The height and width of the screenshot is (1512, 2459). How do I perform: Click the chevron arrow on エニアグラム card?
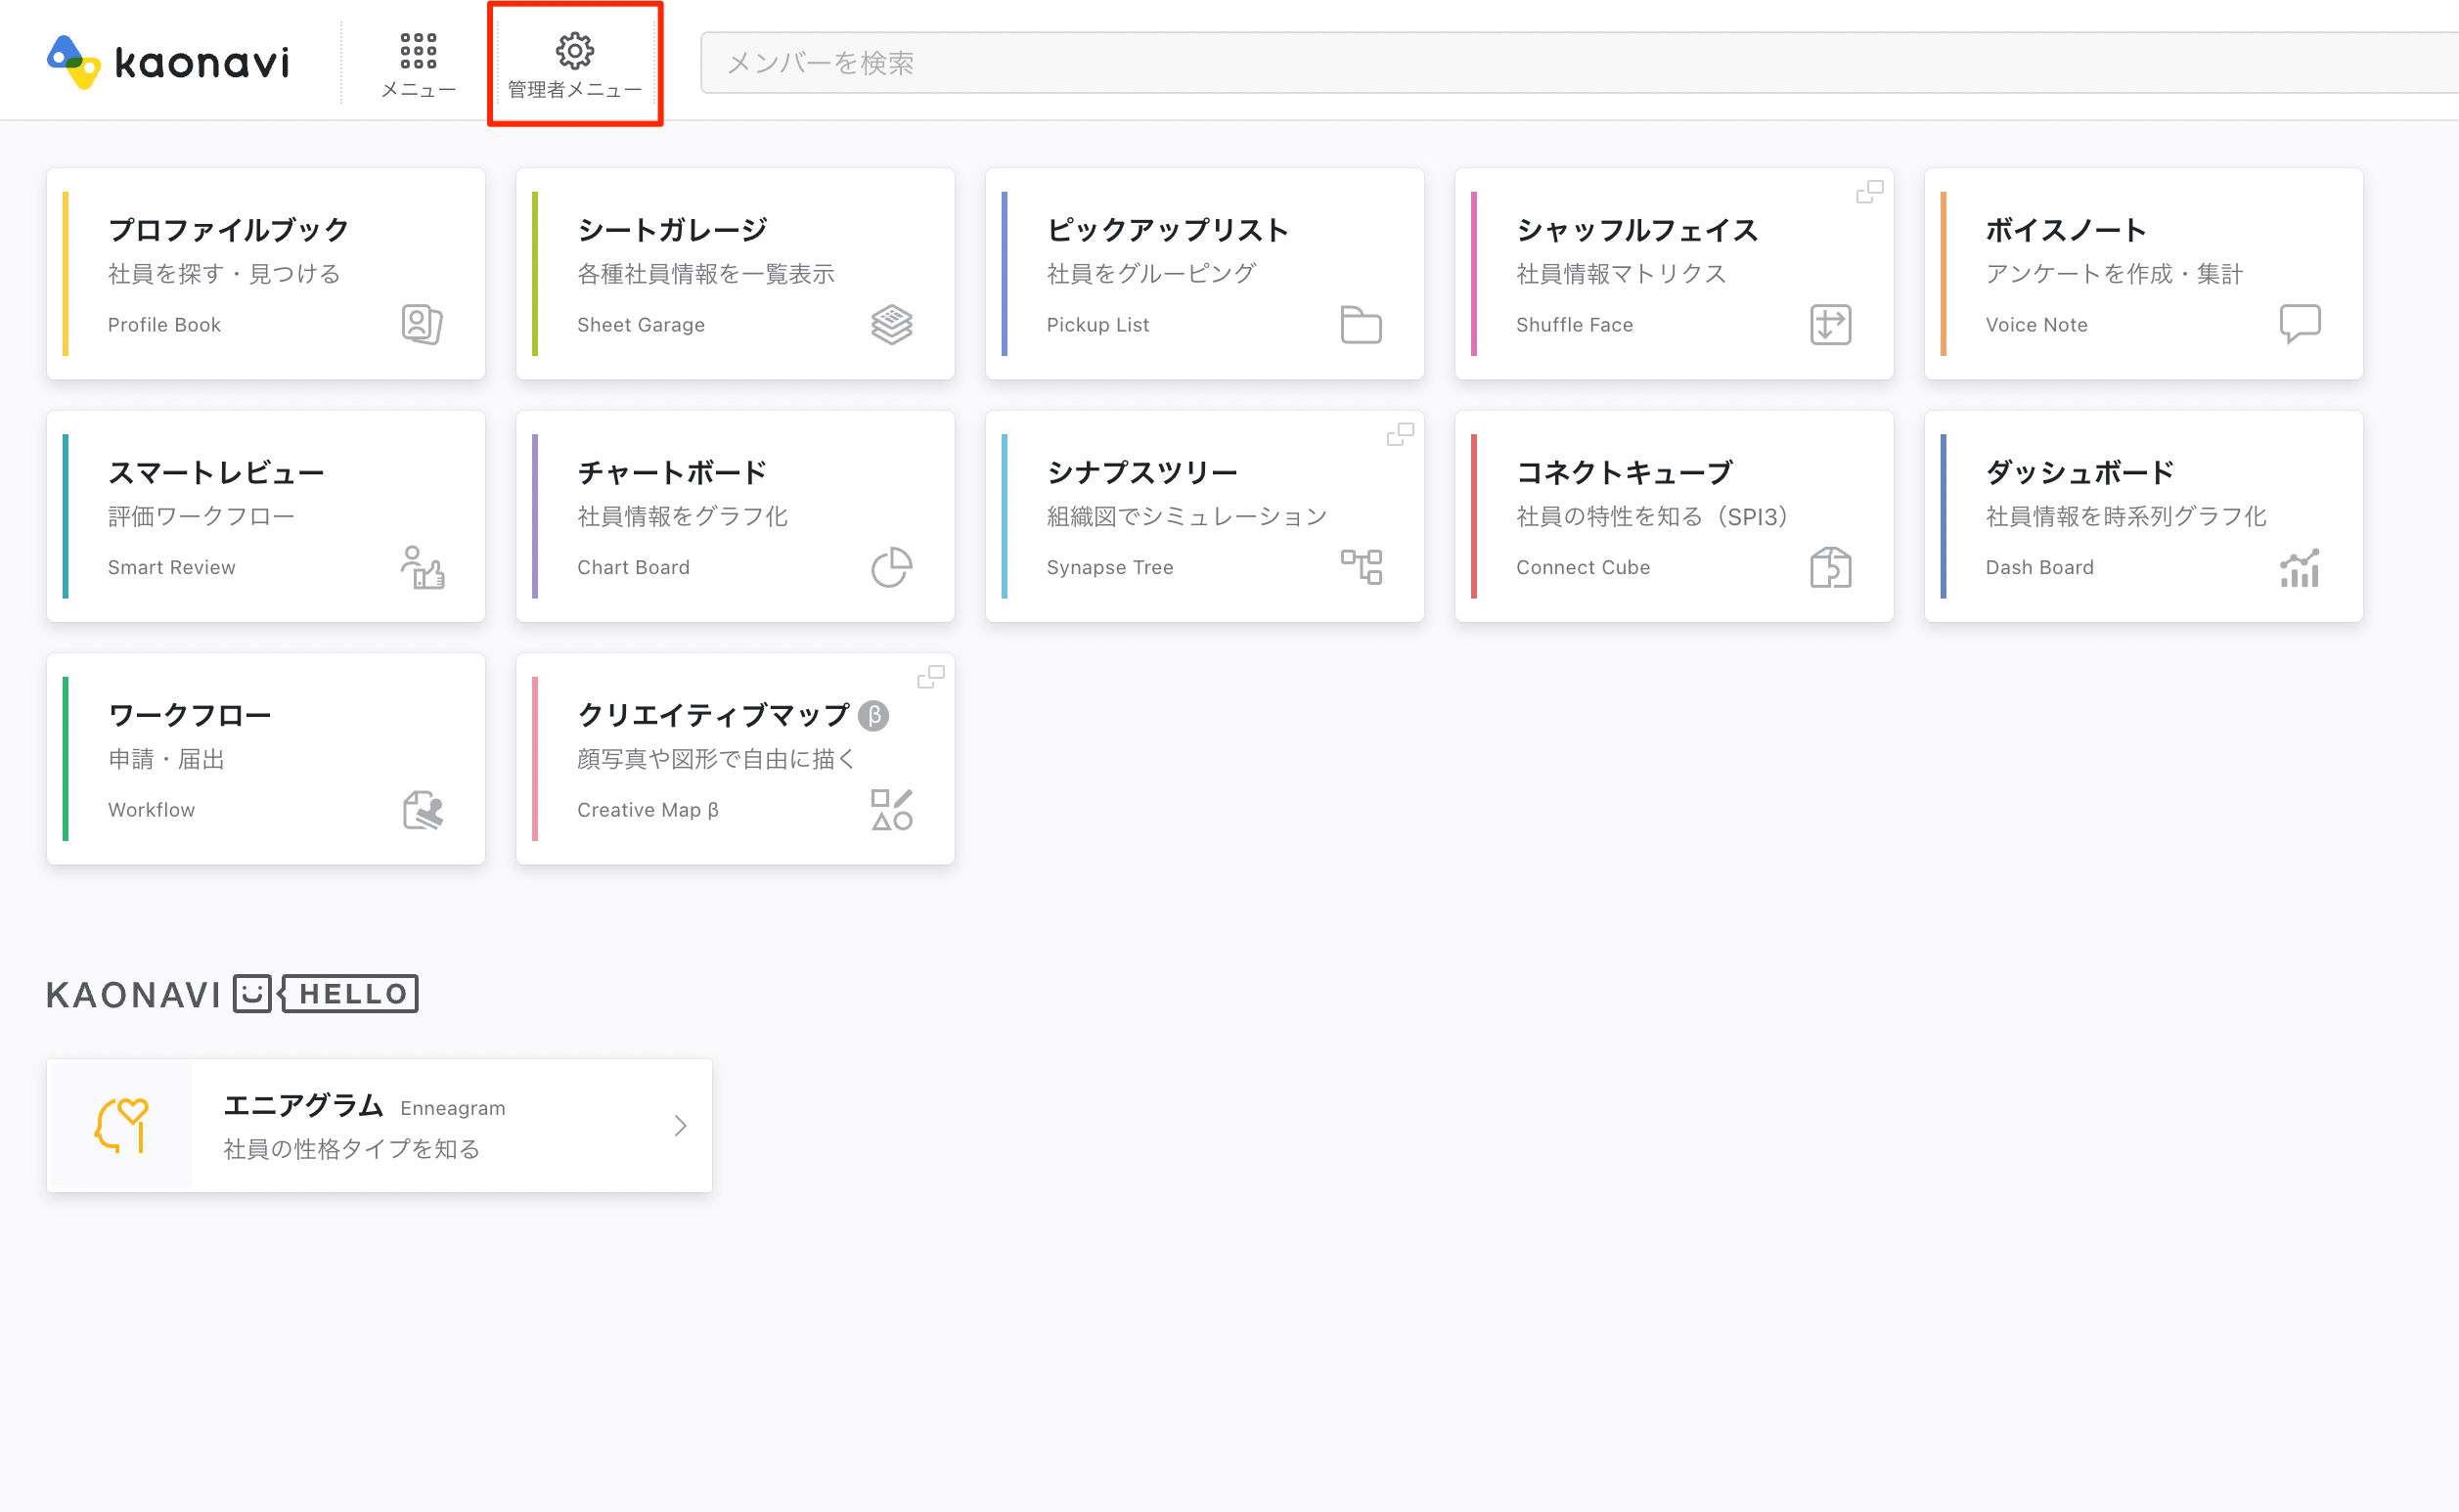coord(680,1125)
